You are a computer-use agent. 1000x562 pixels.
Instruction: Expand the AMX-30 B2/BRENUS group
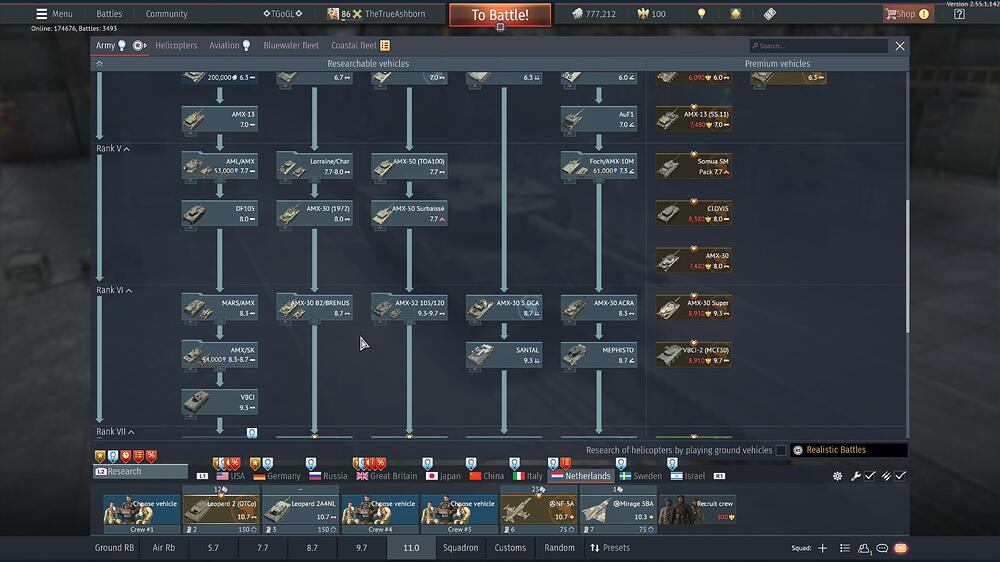[314, 308]
